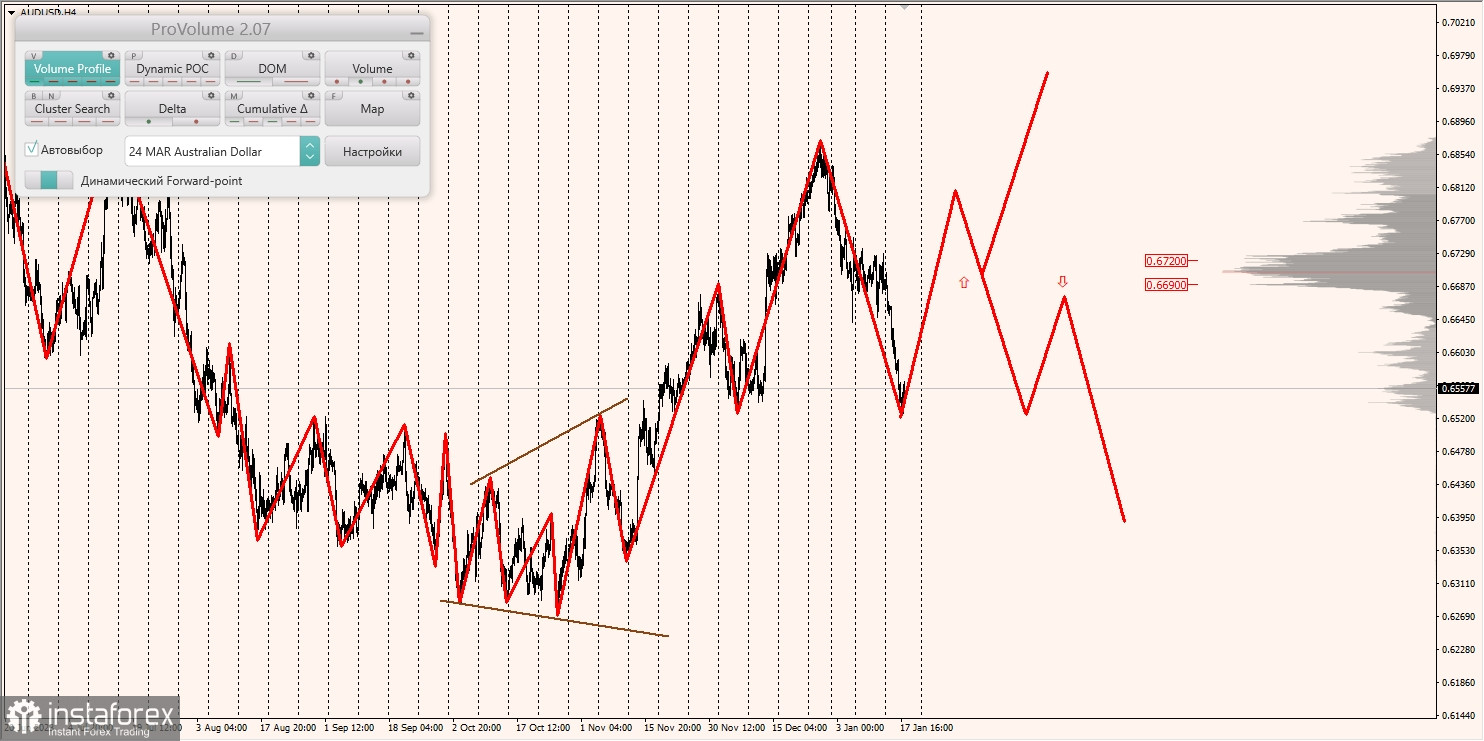Click the P hotkey tag on Dynamic POC
The height and width of the screenshot is (741, 1484).
click(134, 56)
